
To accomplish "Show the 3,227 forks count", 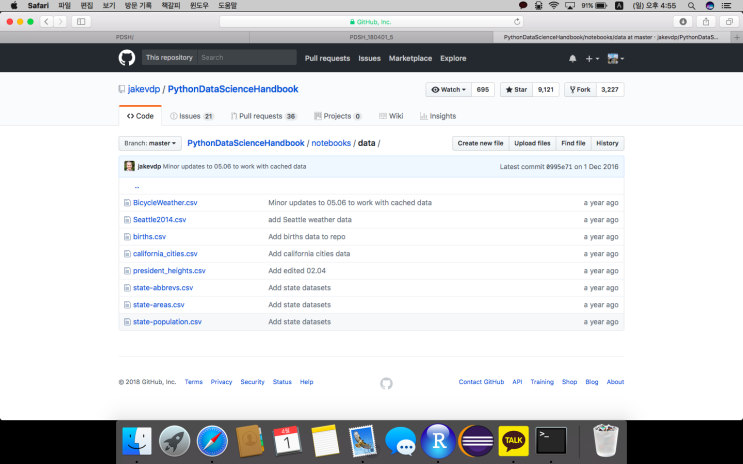I will (x=610, y=90).
